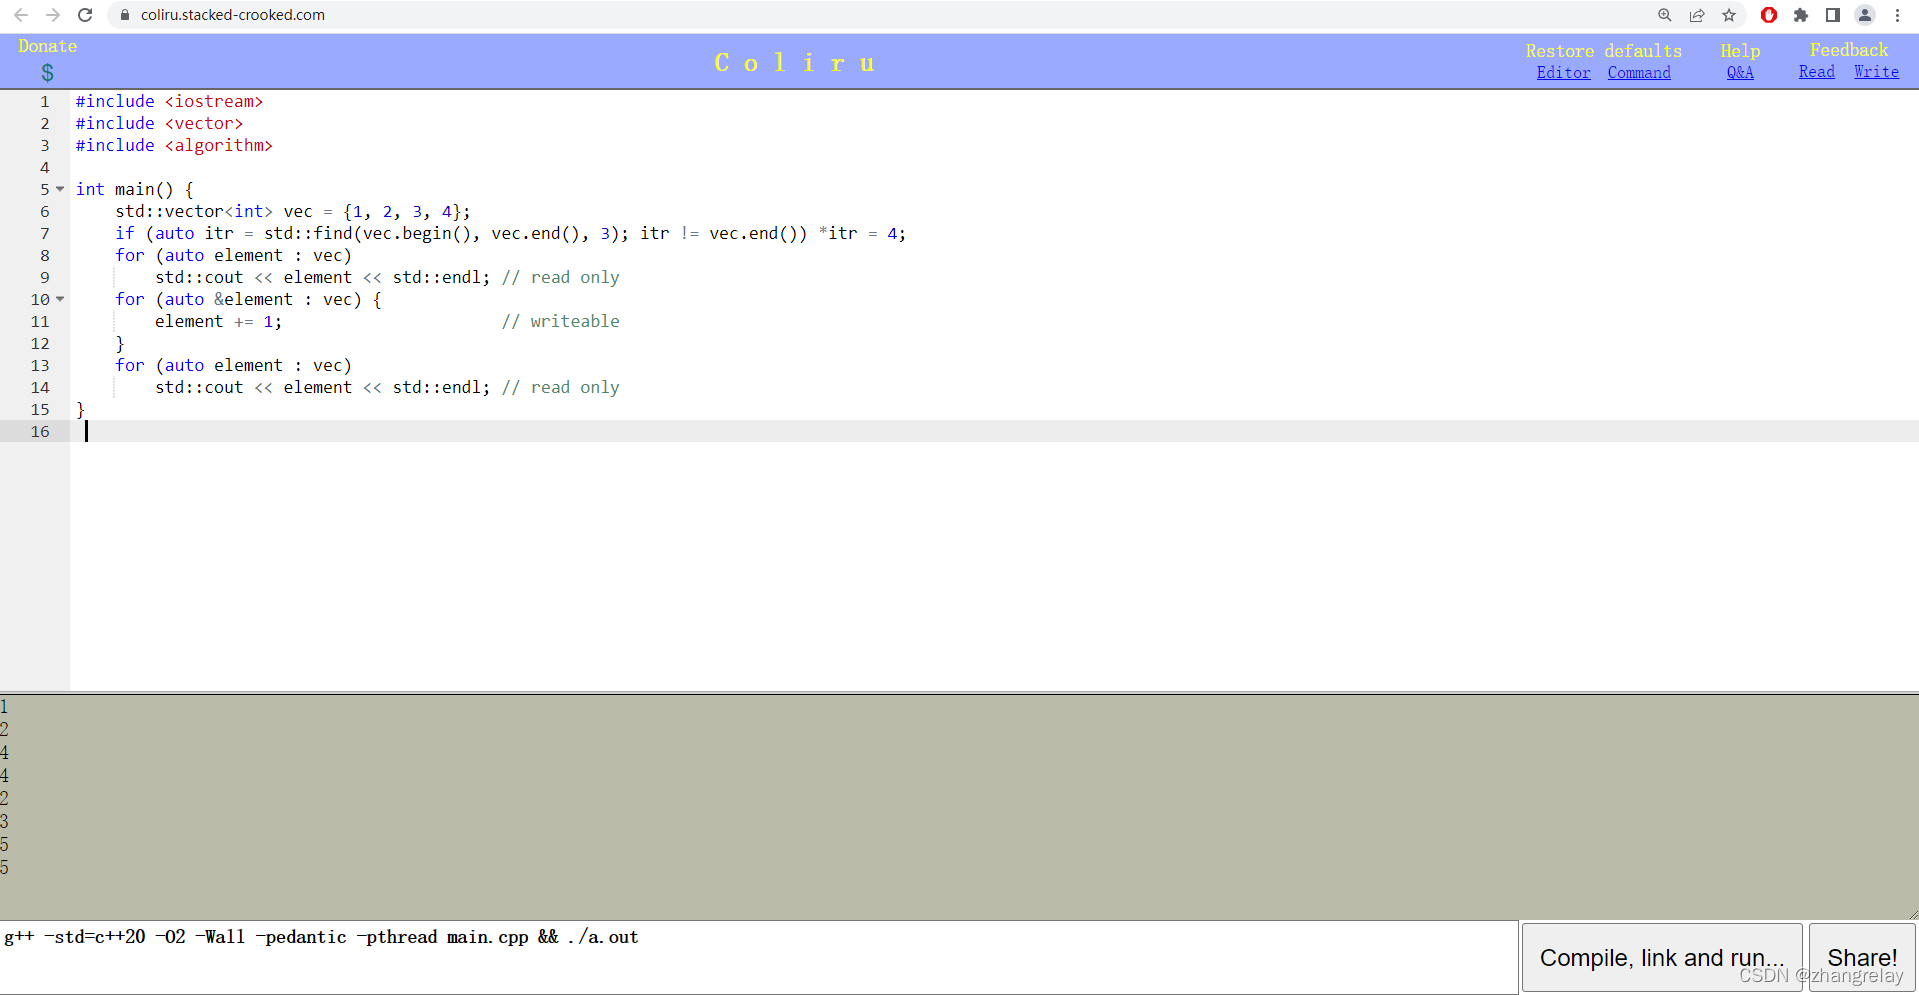Click line number 7 in the gutter
Screen dimensions: 1919x995
click(x=45, y=233)
